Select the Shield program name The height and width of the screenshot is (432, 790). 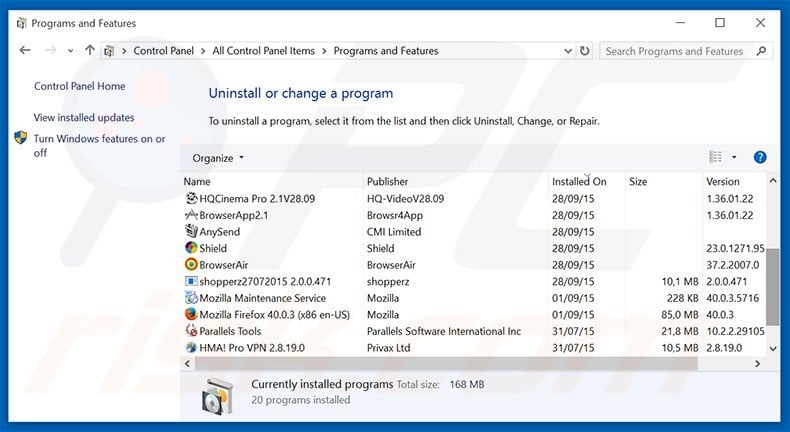coord(213,248)
